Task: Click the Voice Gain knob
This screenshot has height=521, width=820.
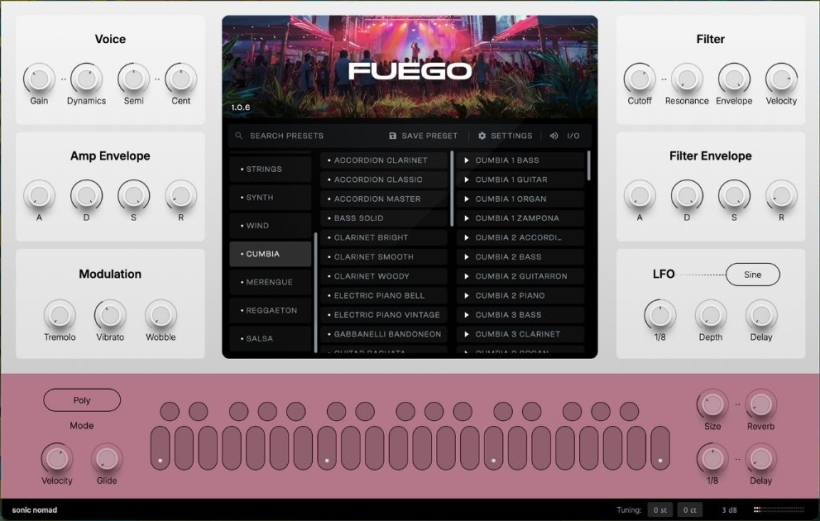Action: (x=39, y=78)
